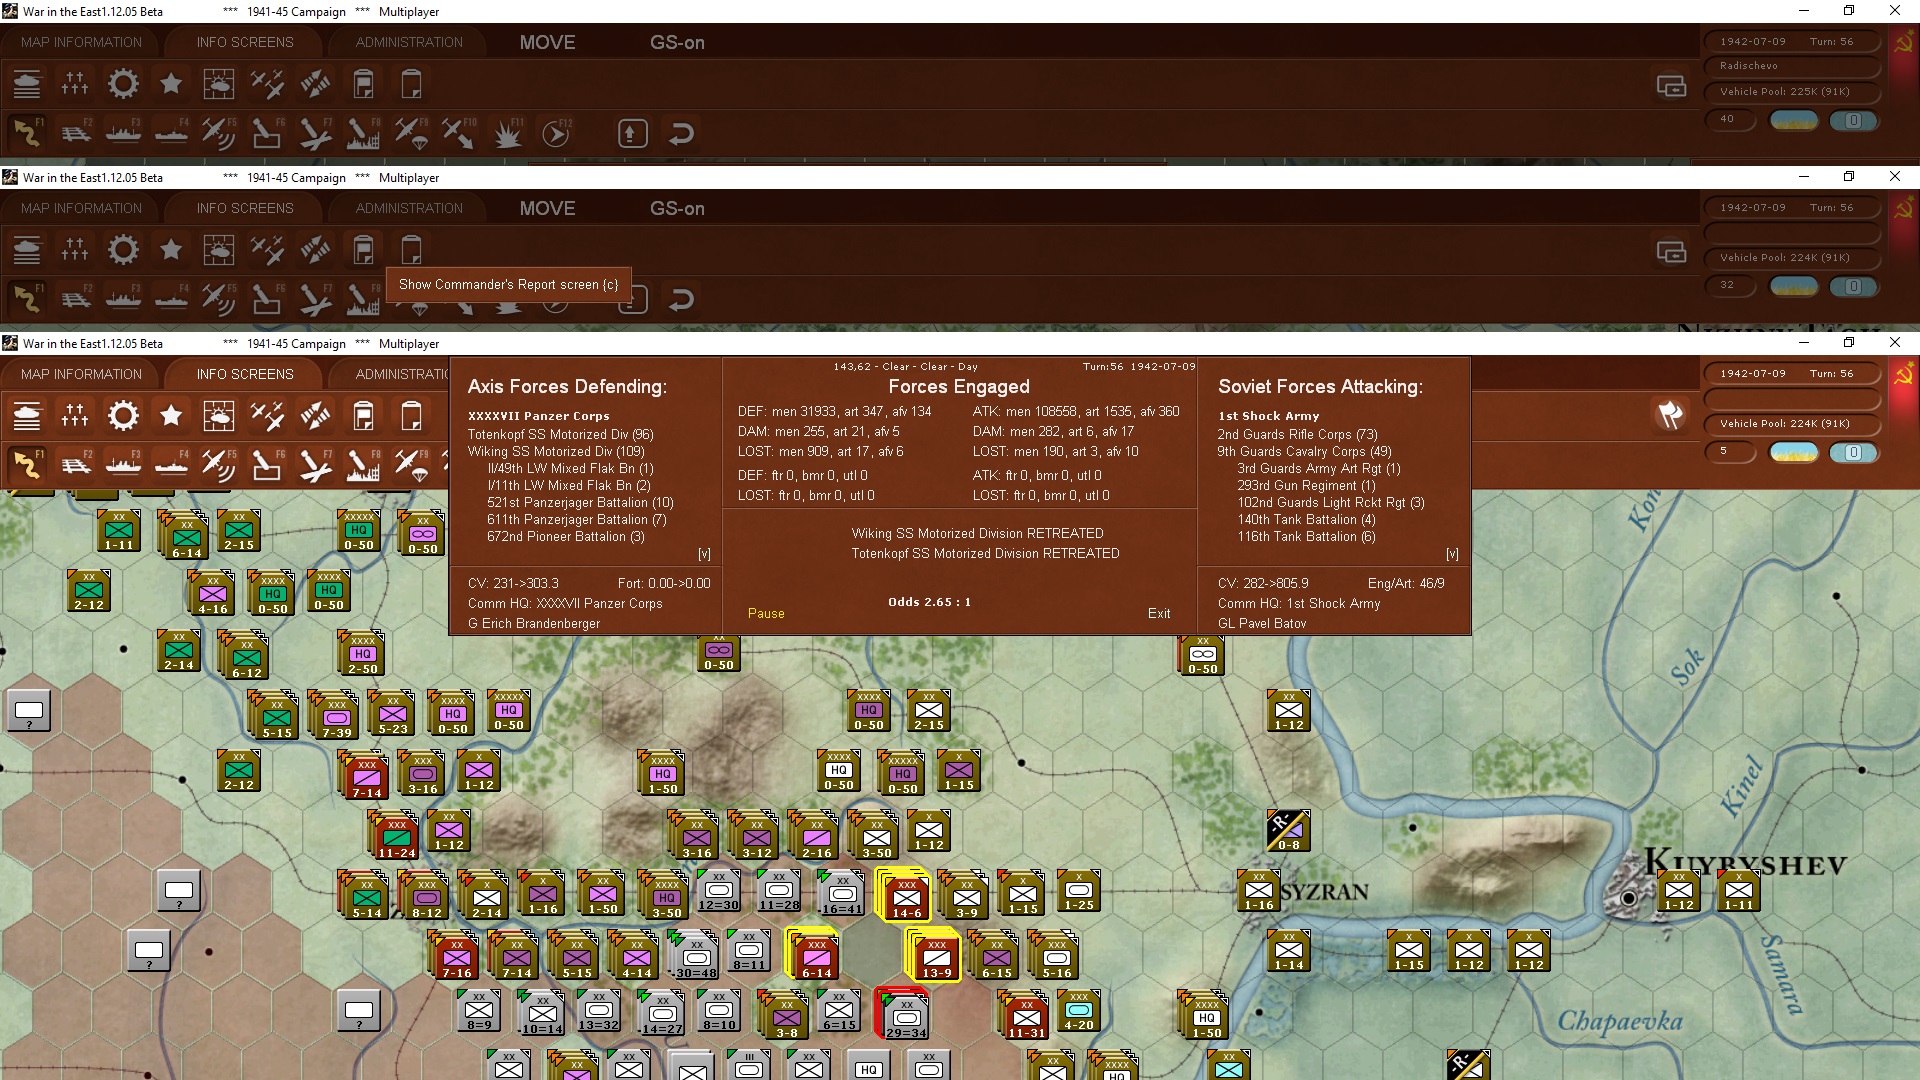
Task: Open losses crosses icon in top window
Action: [75, 84]
